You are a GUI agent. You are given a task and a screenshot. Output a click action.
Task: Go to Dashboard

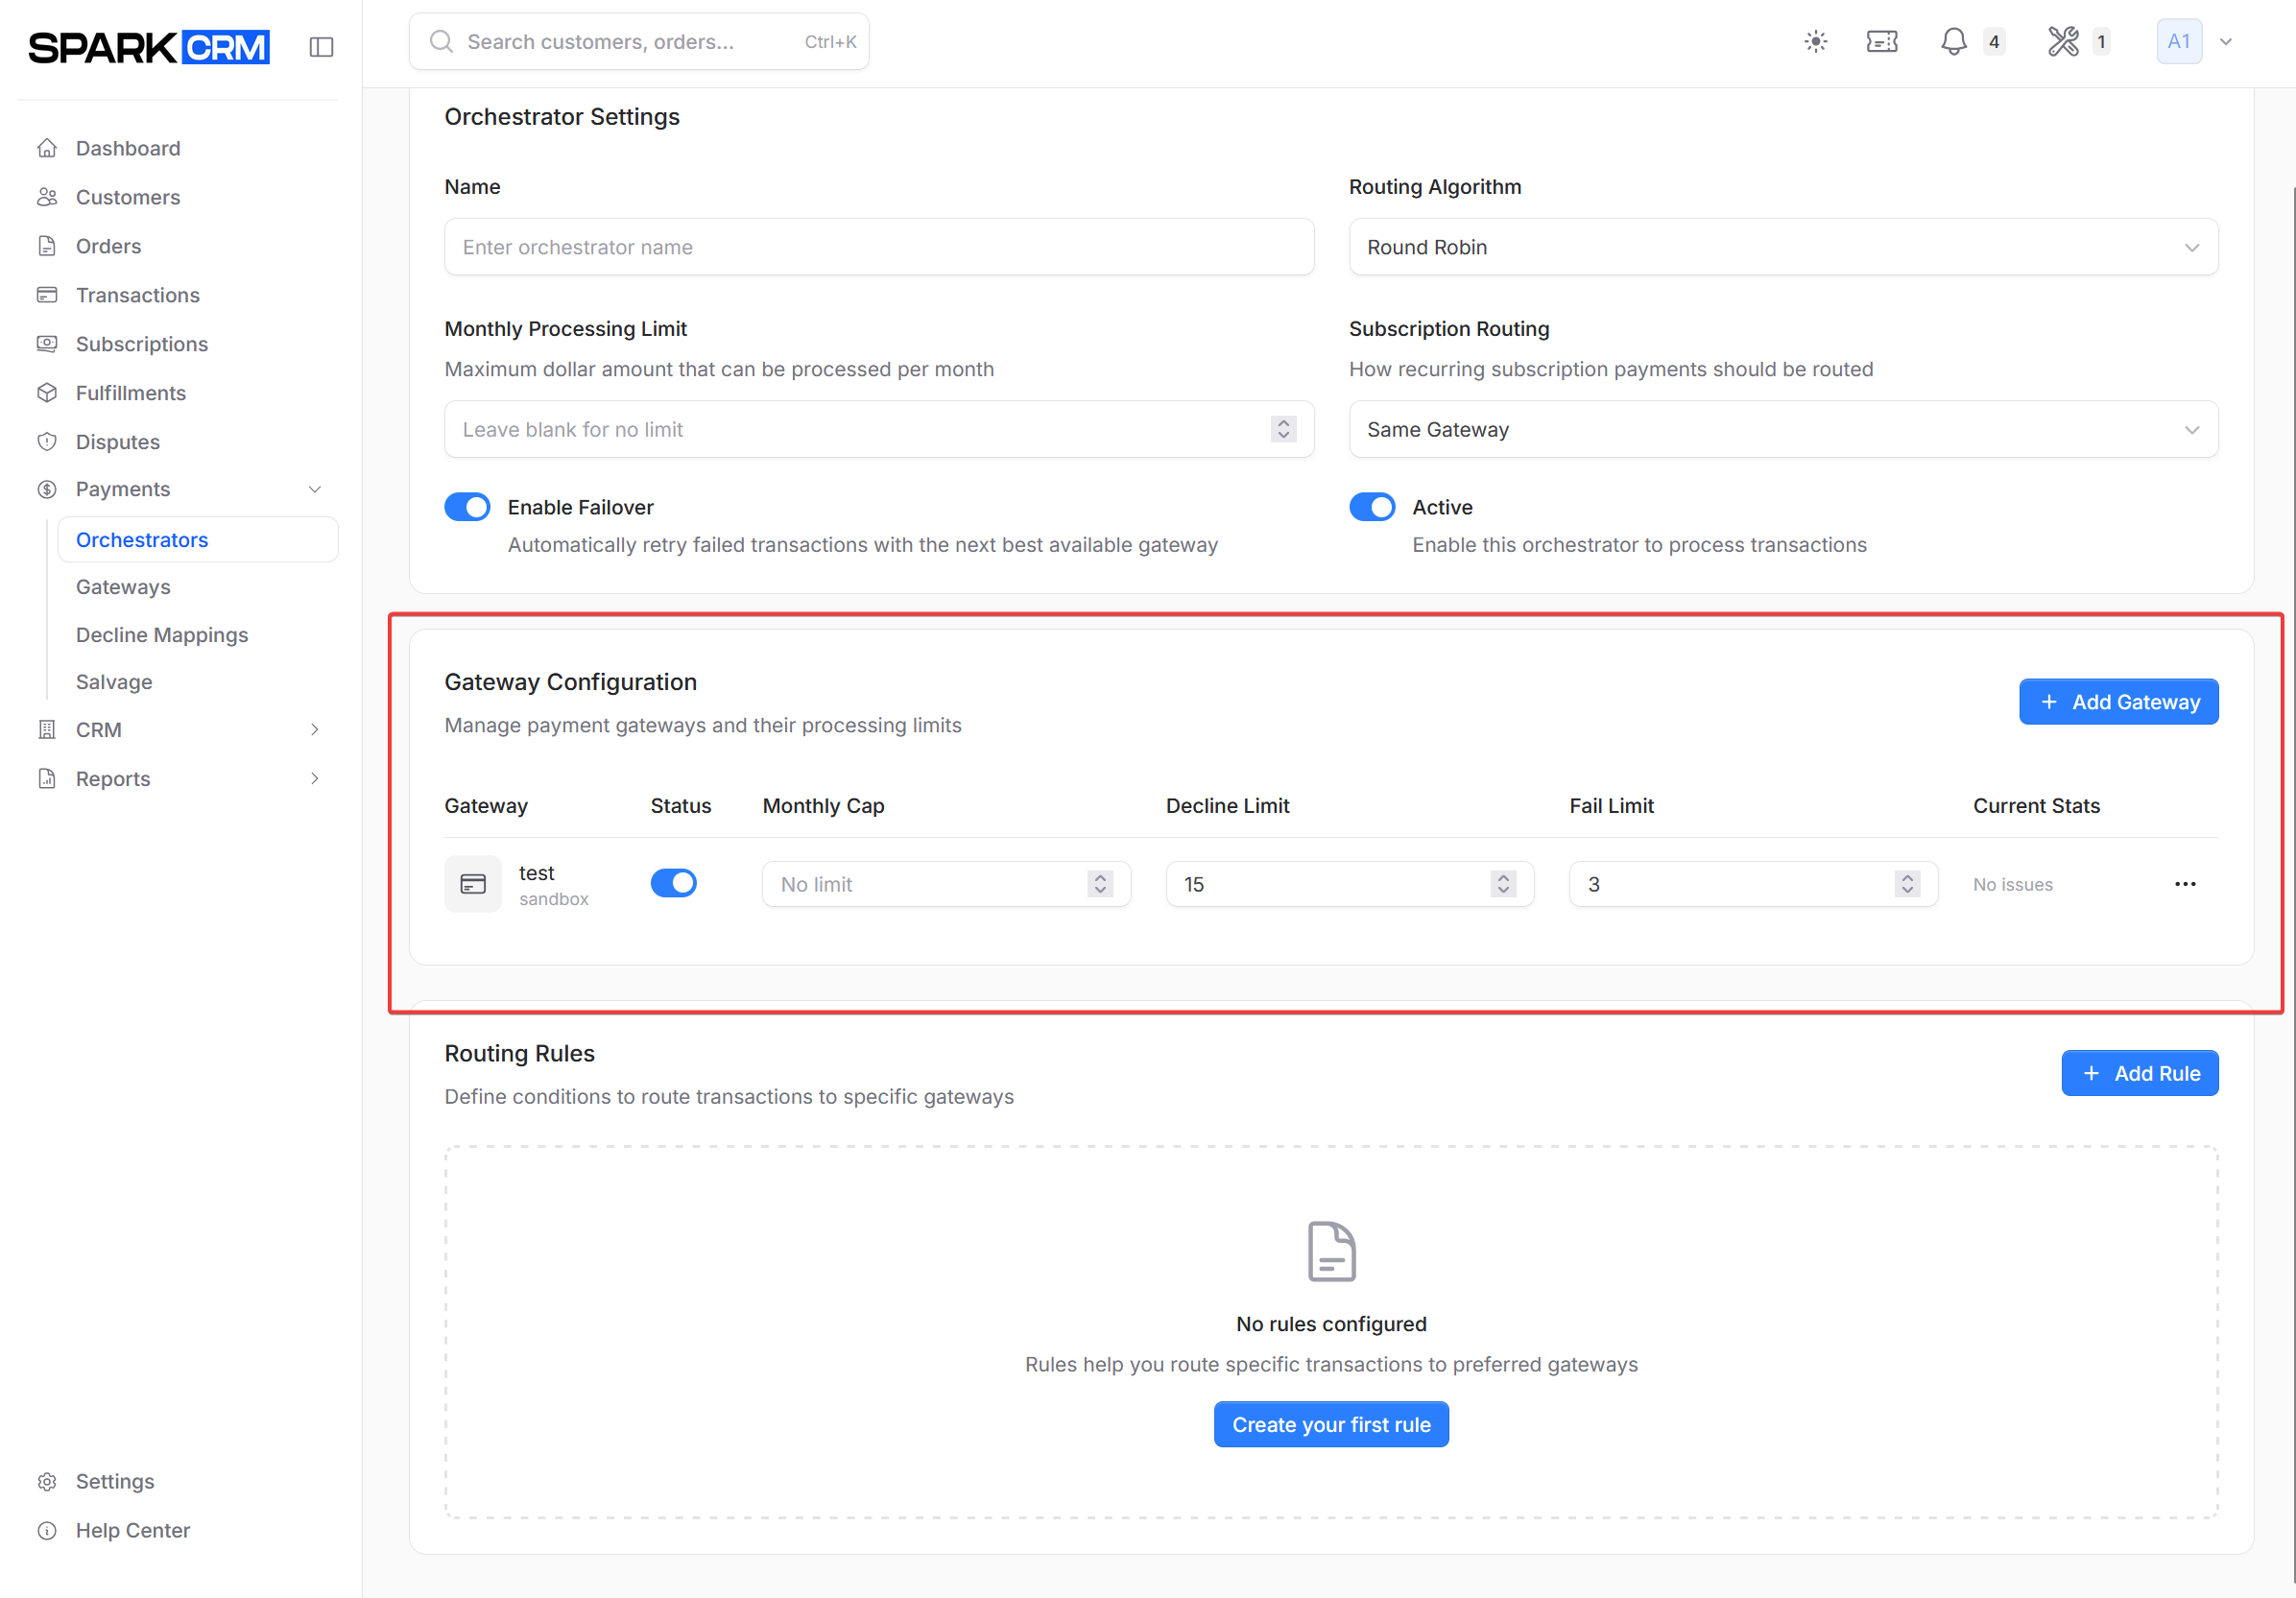128,148
